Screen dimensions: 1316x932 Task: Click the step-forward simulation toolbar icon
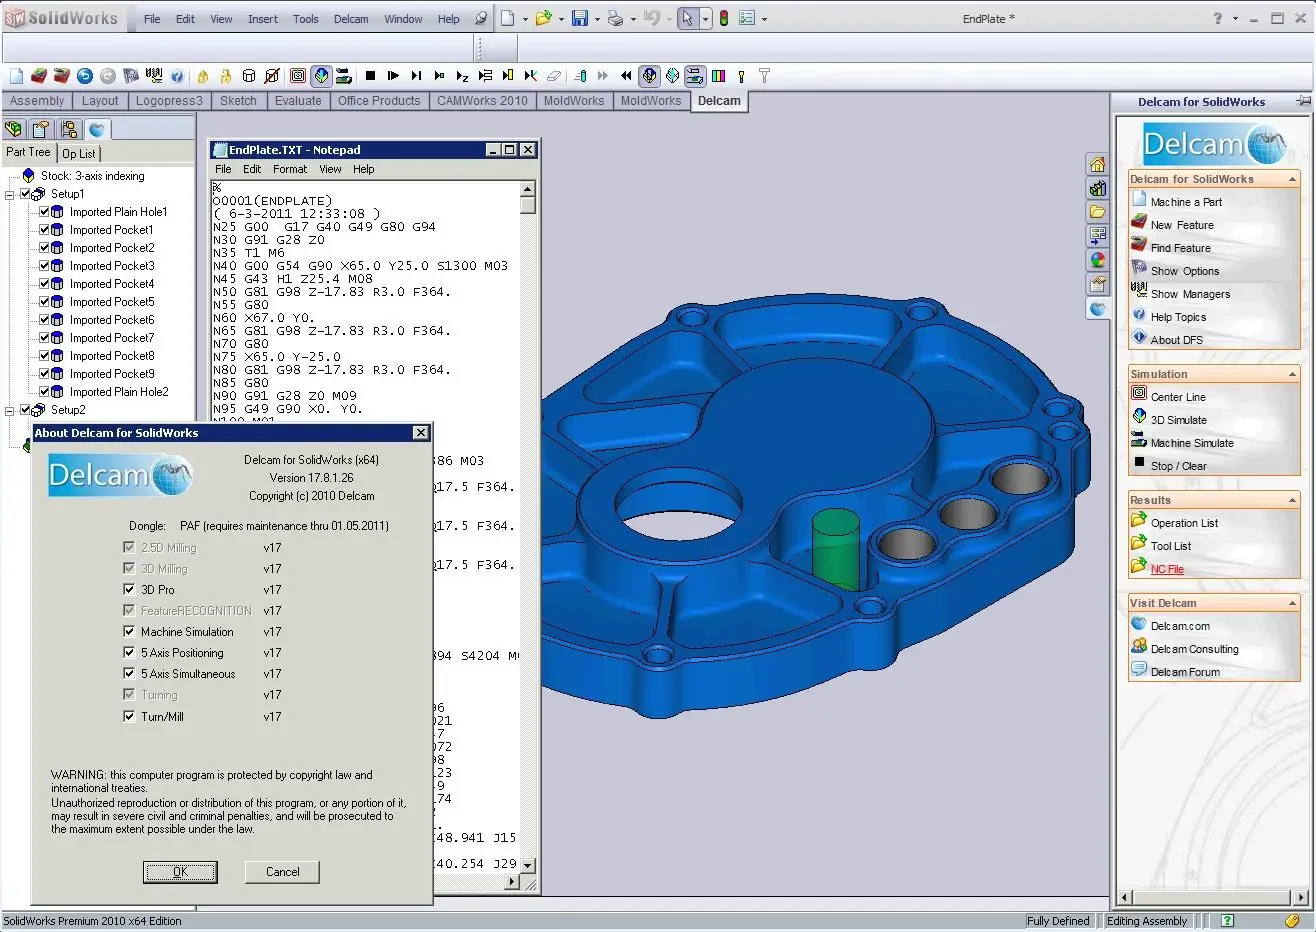416,76
